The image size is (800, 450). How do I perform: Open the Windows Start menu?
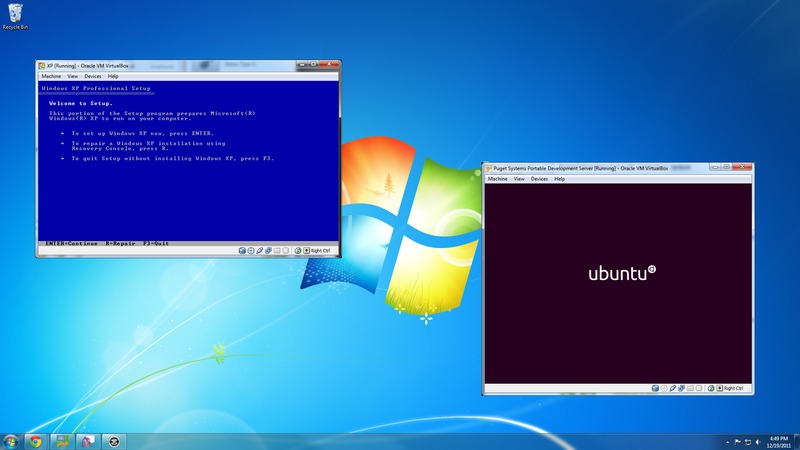click(12, 440)
